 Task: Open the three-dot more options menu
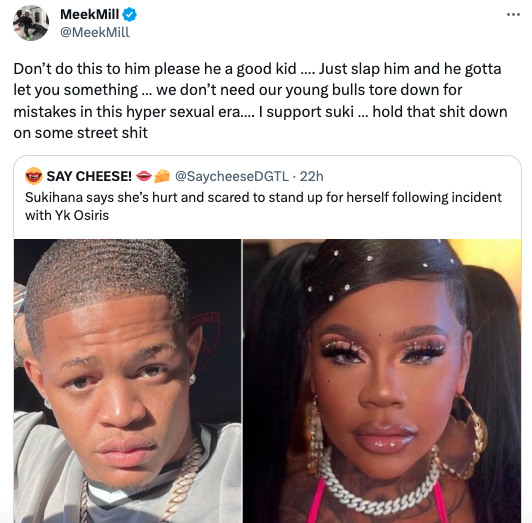pyautogui.click(x=513, y=14)
